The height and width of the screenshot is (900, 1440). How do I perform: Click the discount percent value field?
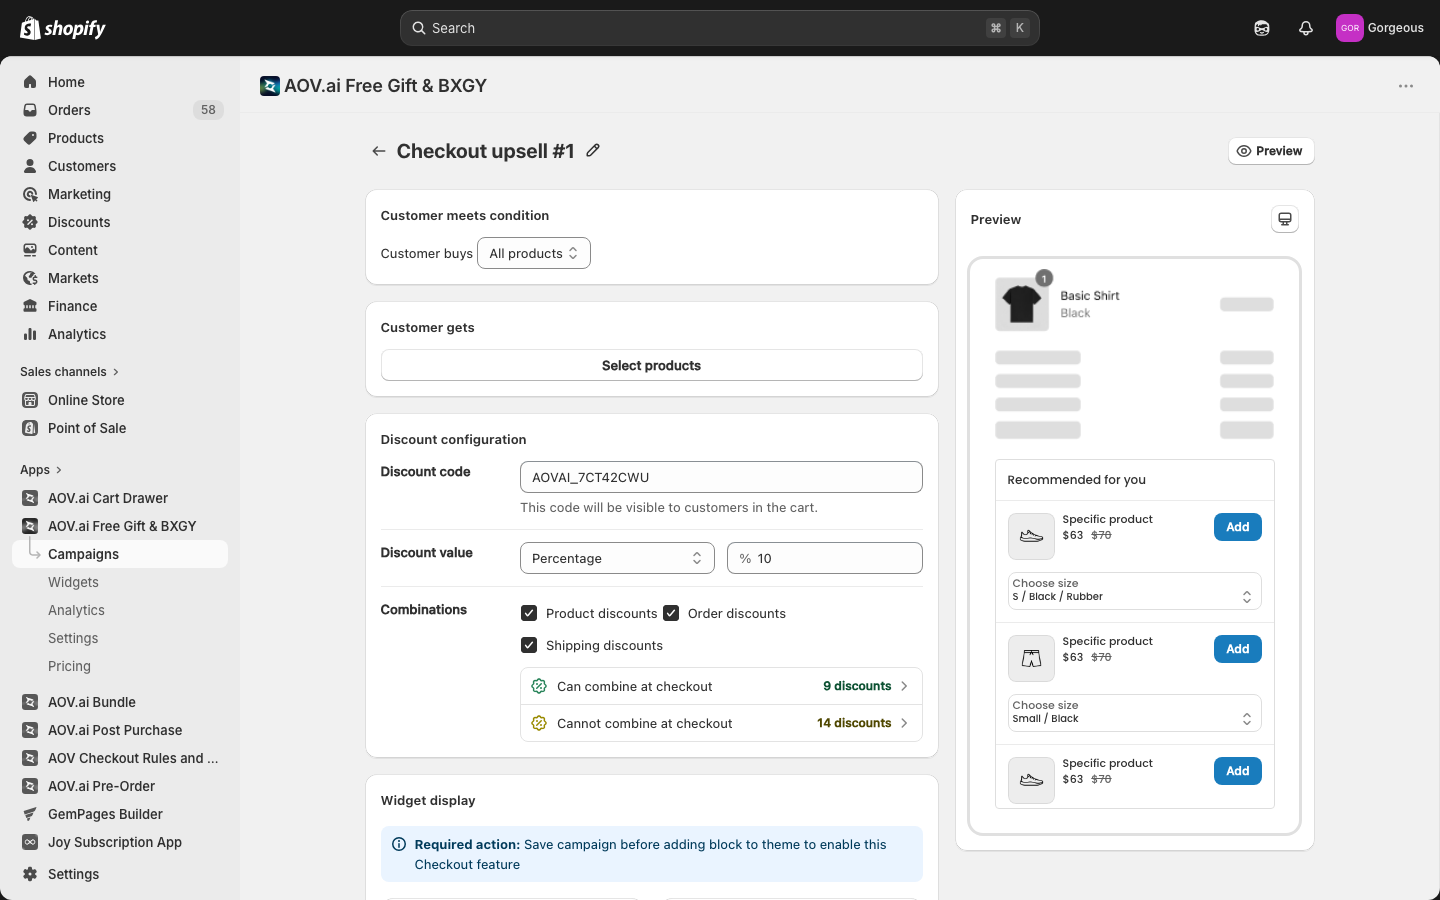(x=825, y=558)
